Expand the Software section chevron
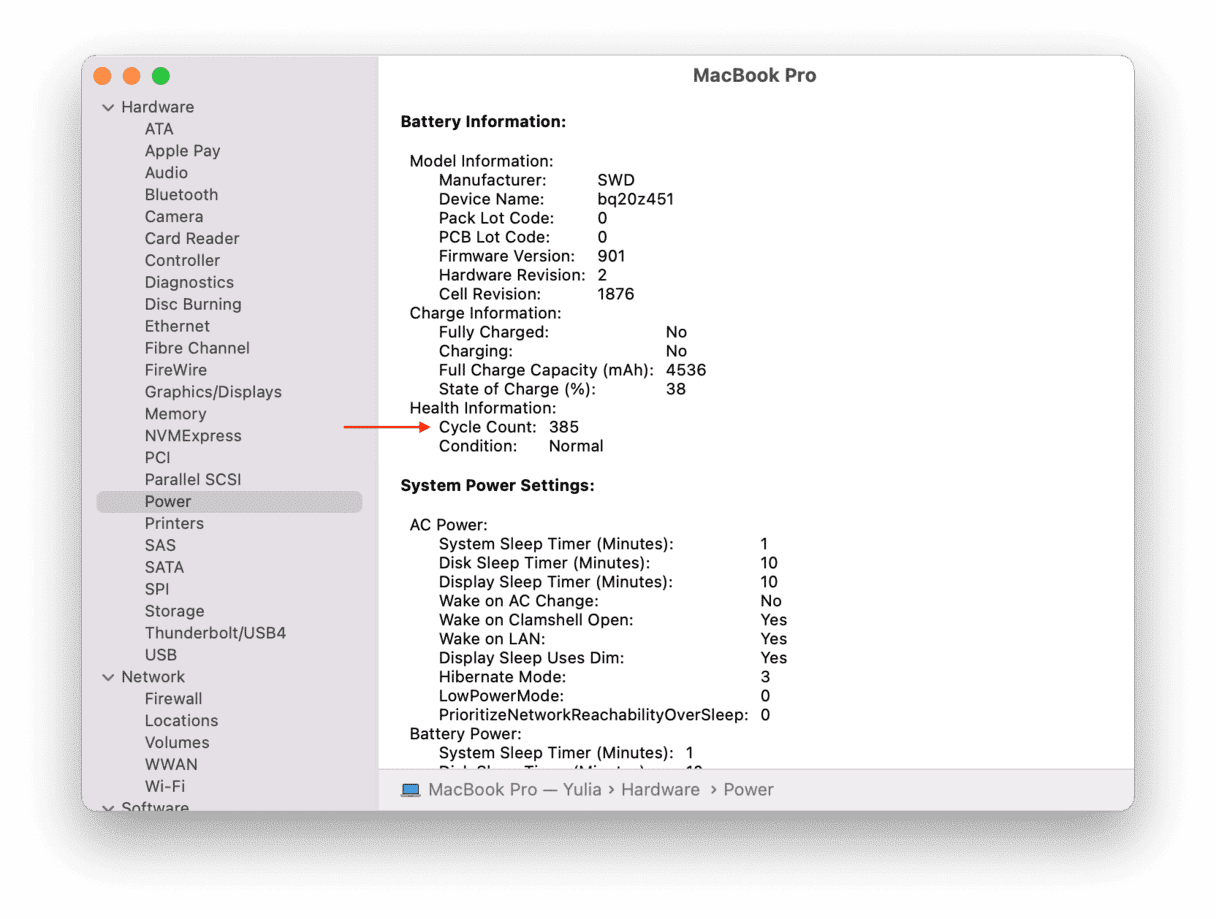Image resolution: width=1216 pixels, height=919 pixels. coord(108,807)
